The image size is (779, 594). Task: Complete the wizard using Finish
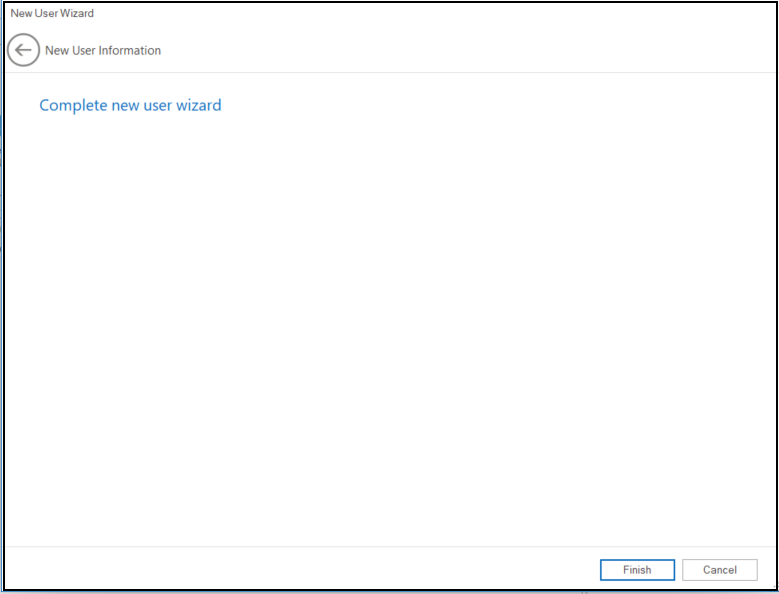[x=637, y=570]
